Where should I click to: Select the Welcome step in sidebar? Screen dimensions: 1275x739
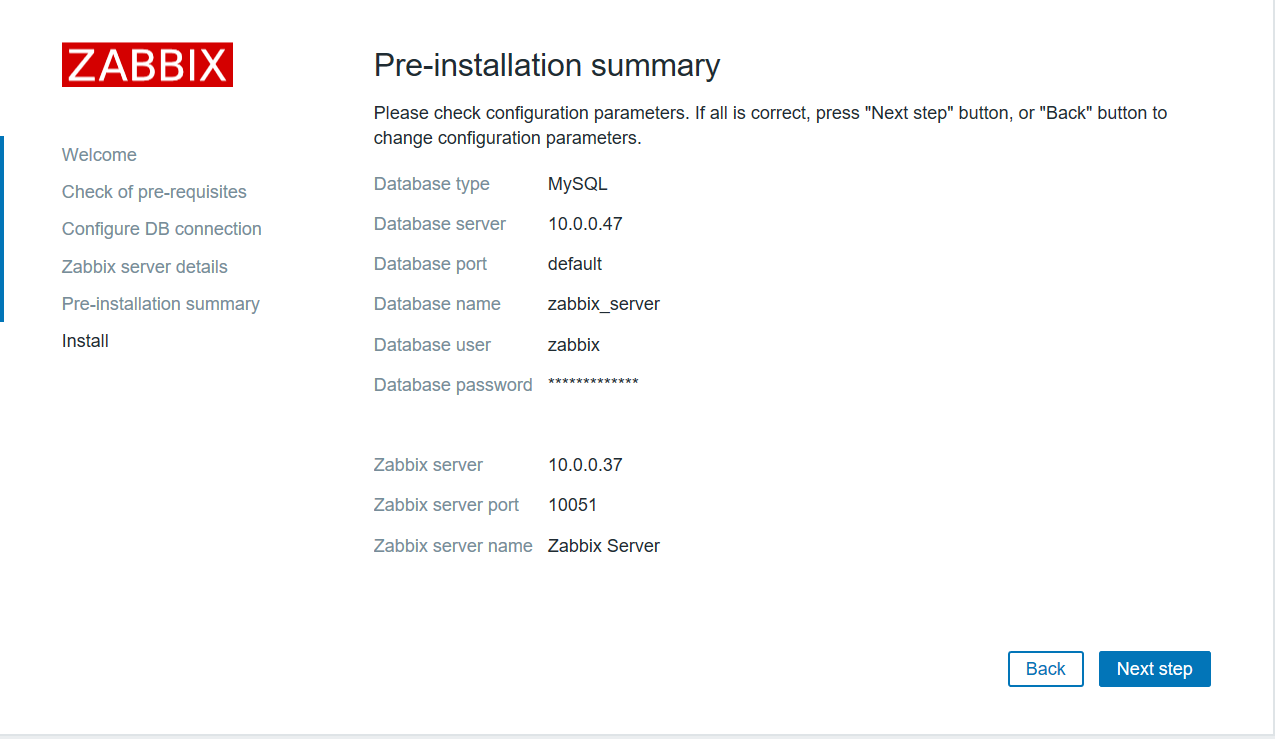[x=99, y=155]
